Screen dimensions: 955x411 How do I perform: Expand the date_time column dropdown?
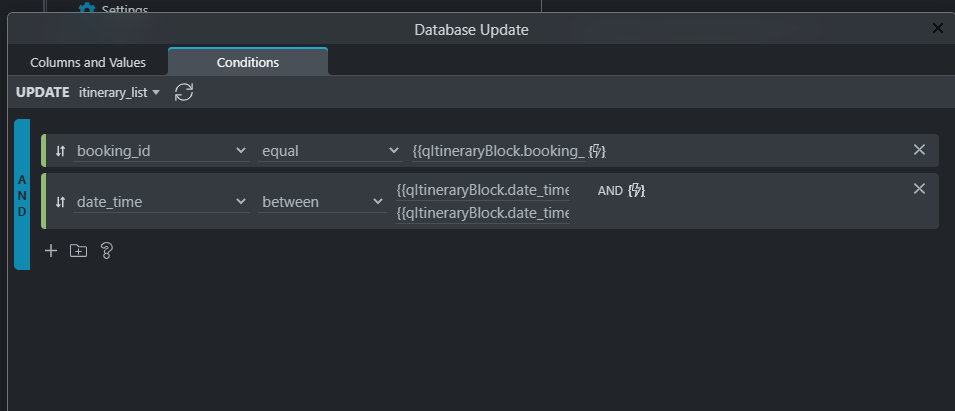tap(161, 202)
